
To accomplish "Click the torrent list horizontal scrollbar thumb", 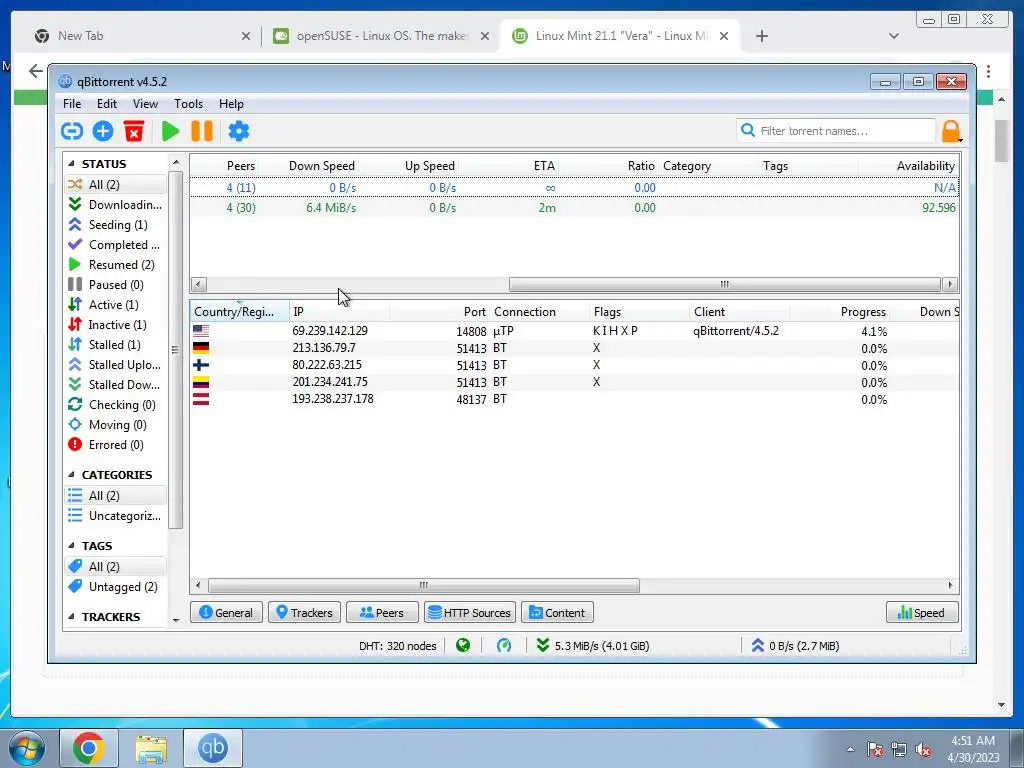I will (725, 285).
